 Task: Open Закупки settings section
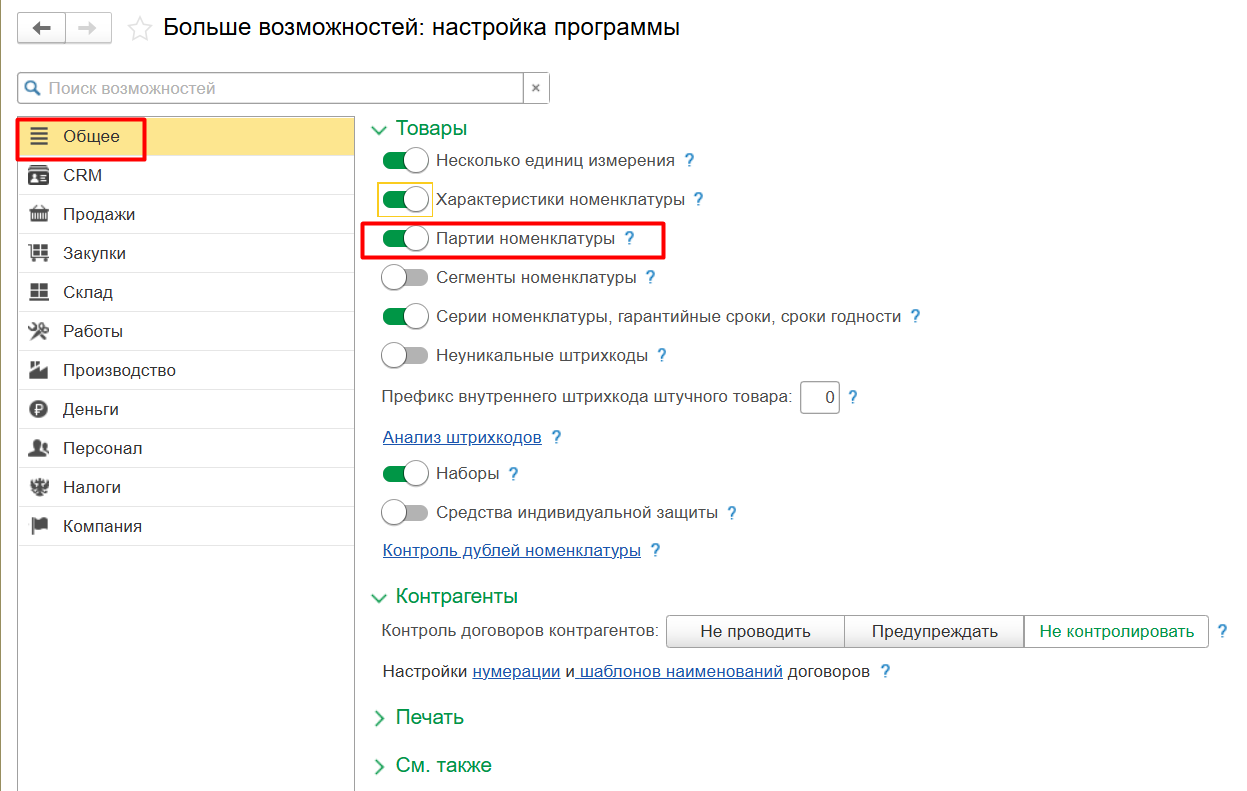click(x=186, y=253)
